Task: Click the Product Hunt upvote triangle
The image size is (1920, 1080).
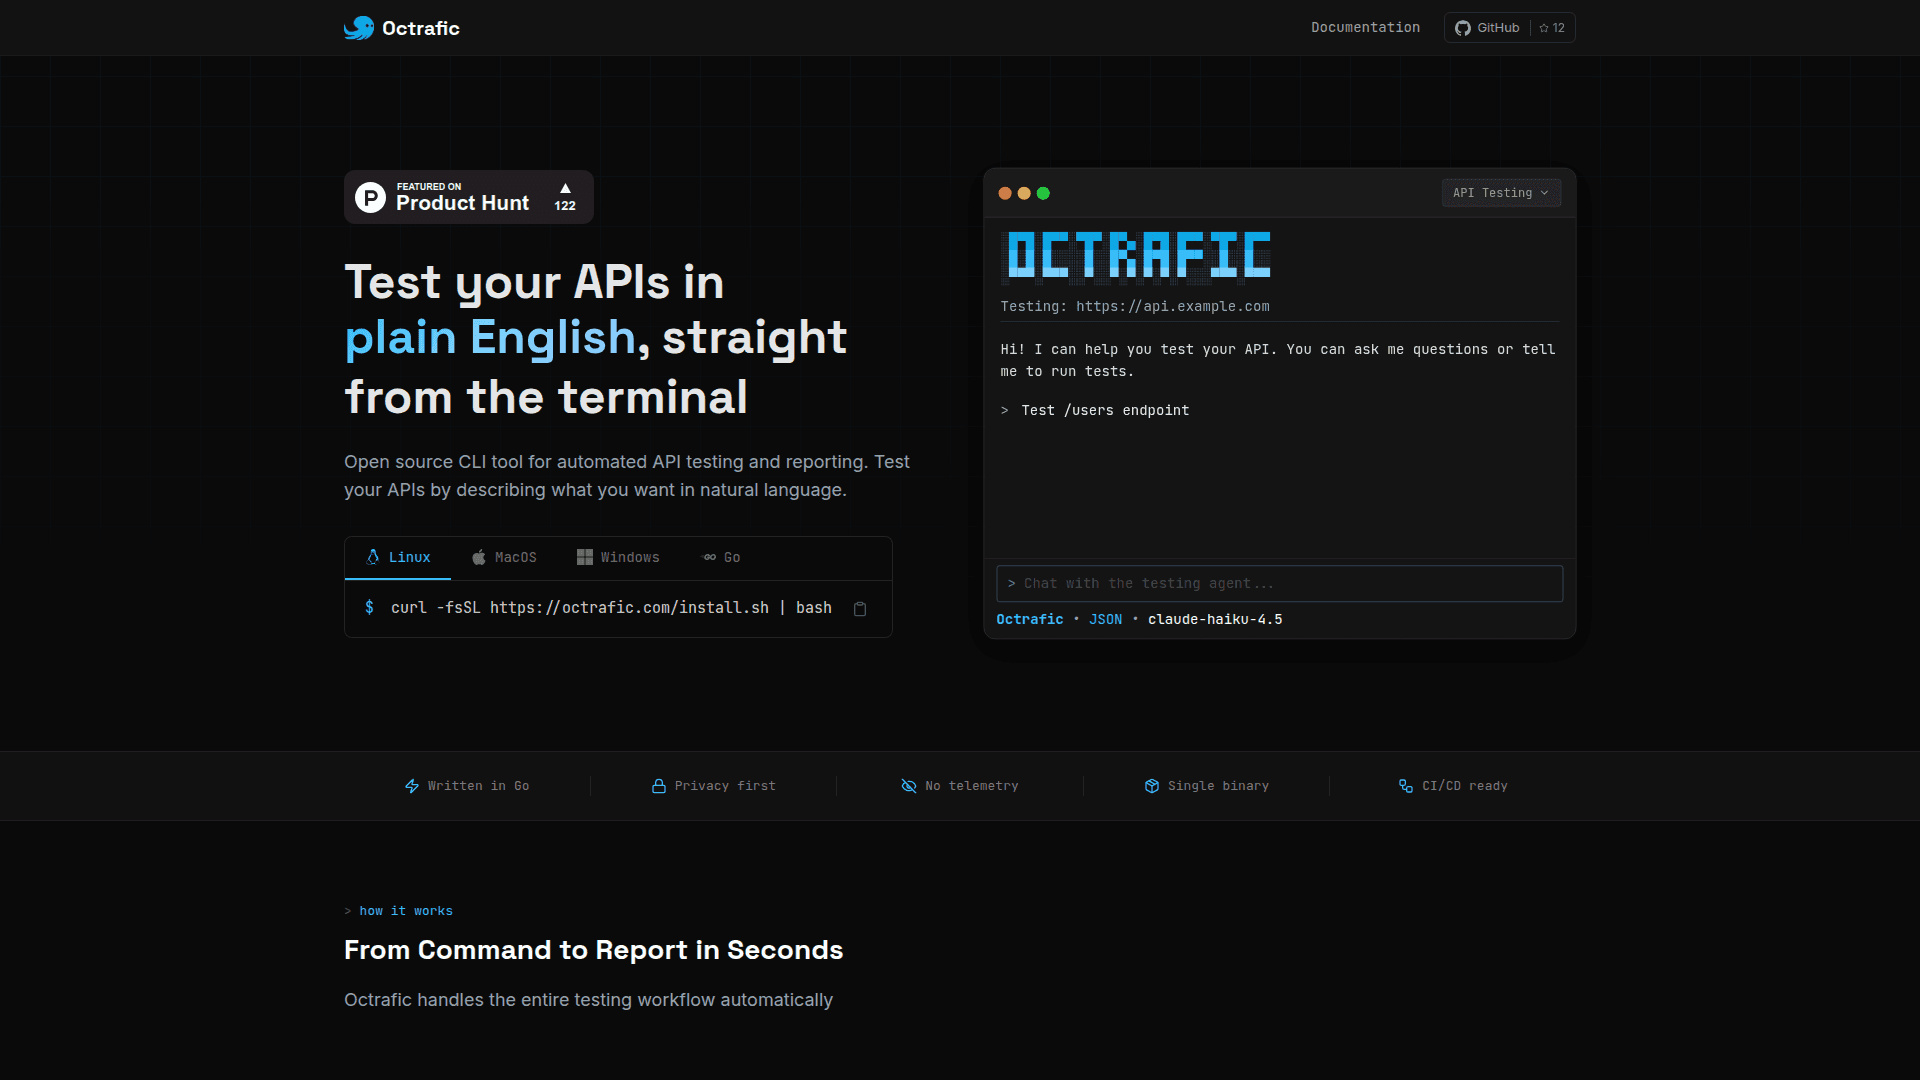Action: [565, 188]
